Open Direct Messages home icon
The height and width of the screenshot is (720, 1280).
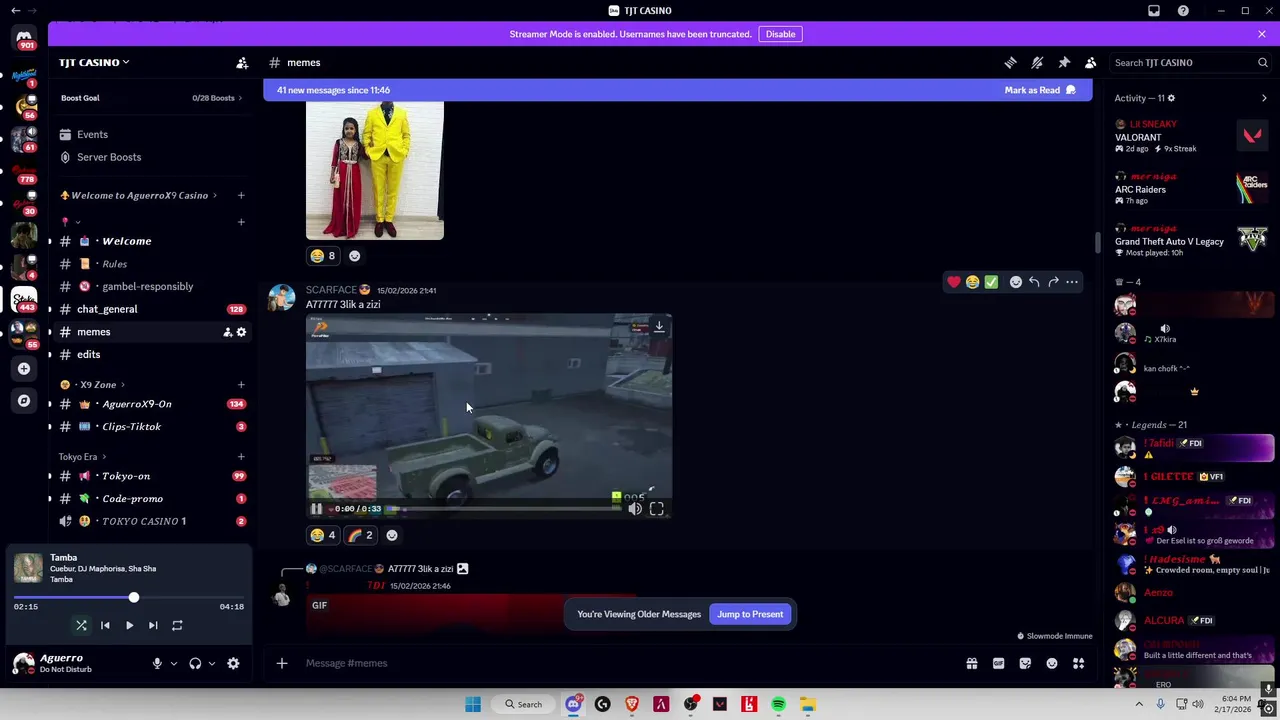click(x=24, y=37)
